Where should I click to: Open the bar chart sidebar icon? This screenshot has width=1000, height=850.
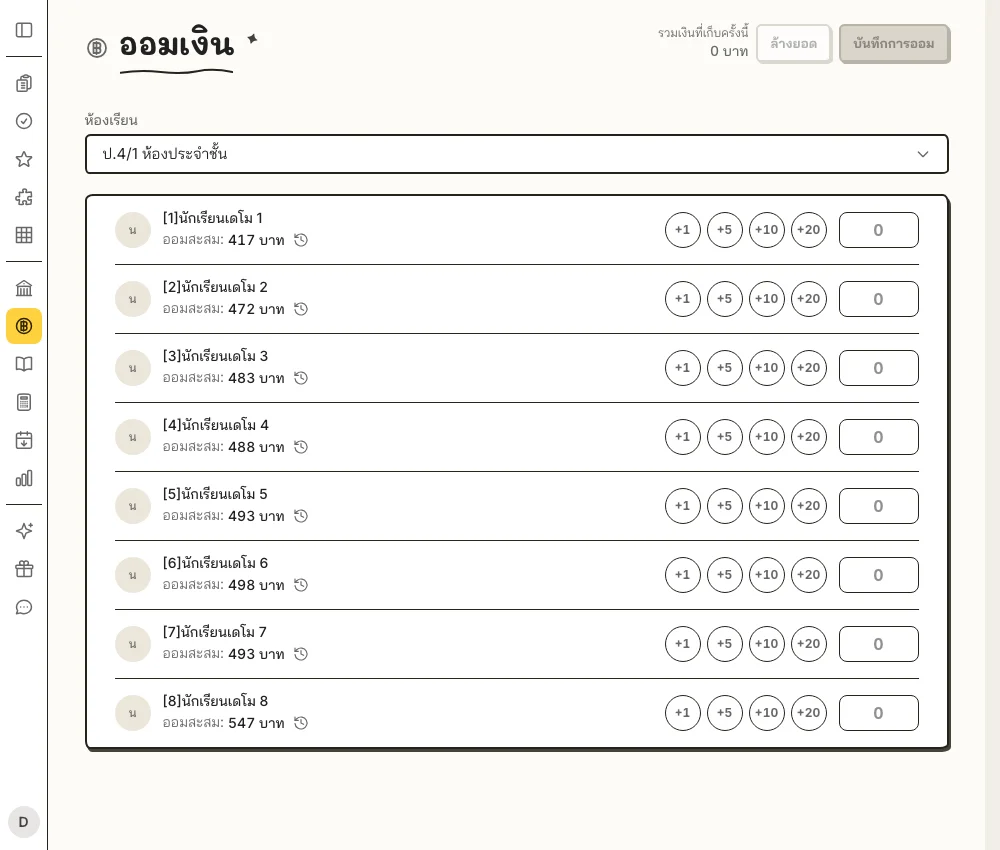[x=24, y=478]
